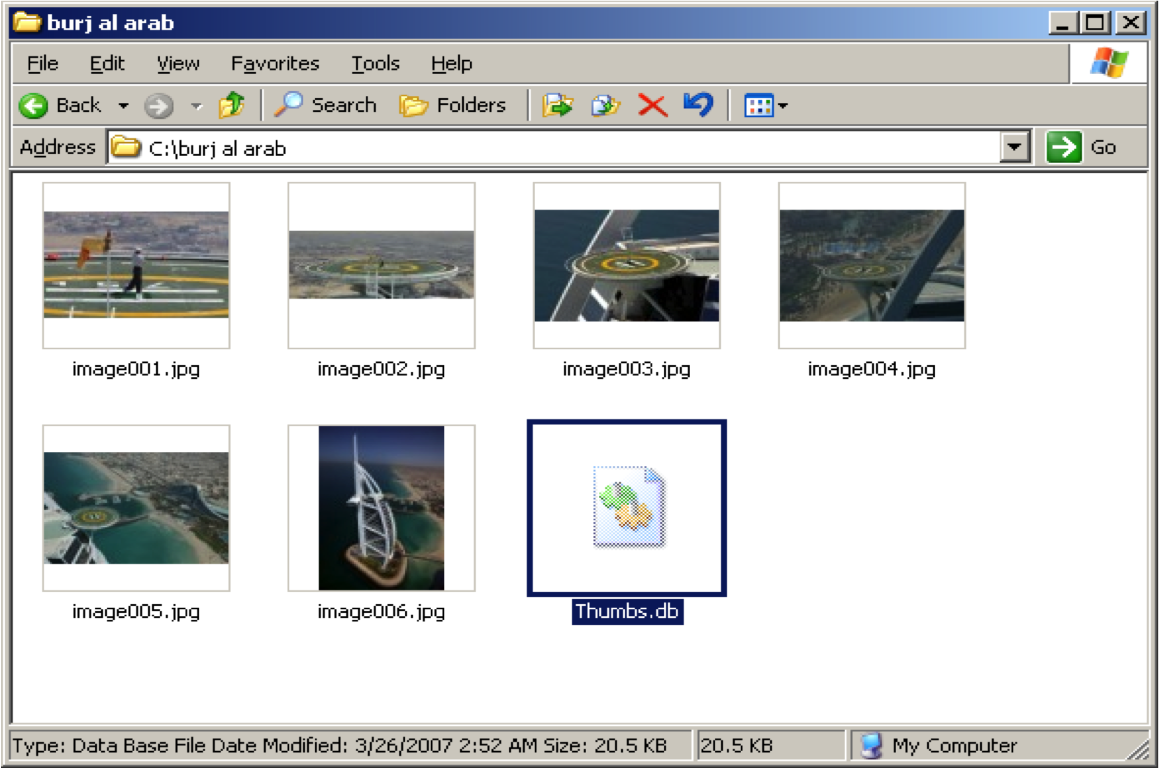Select the image006.jpg tower thumbnail
The width and height of the screenshot is (1159, 769).
381,507
